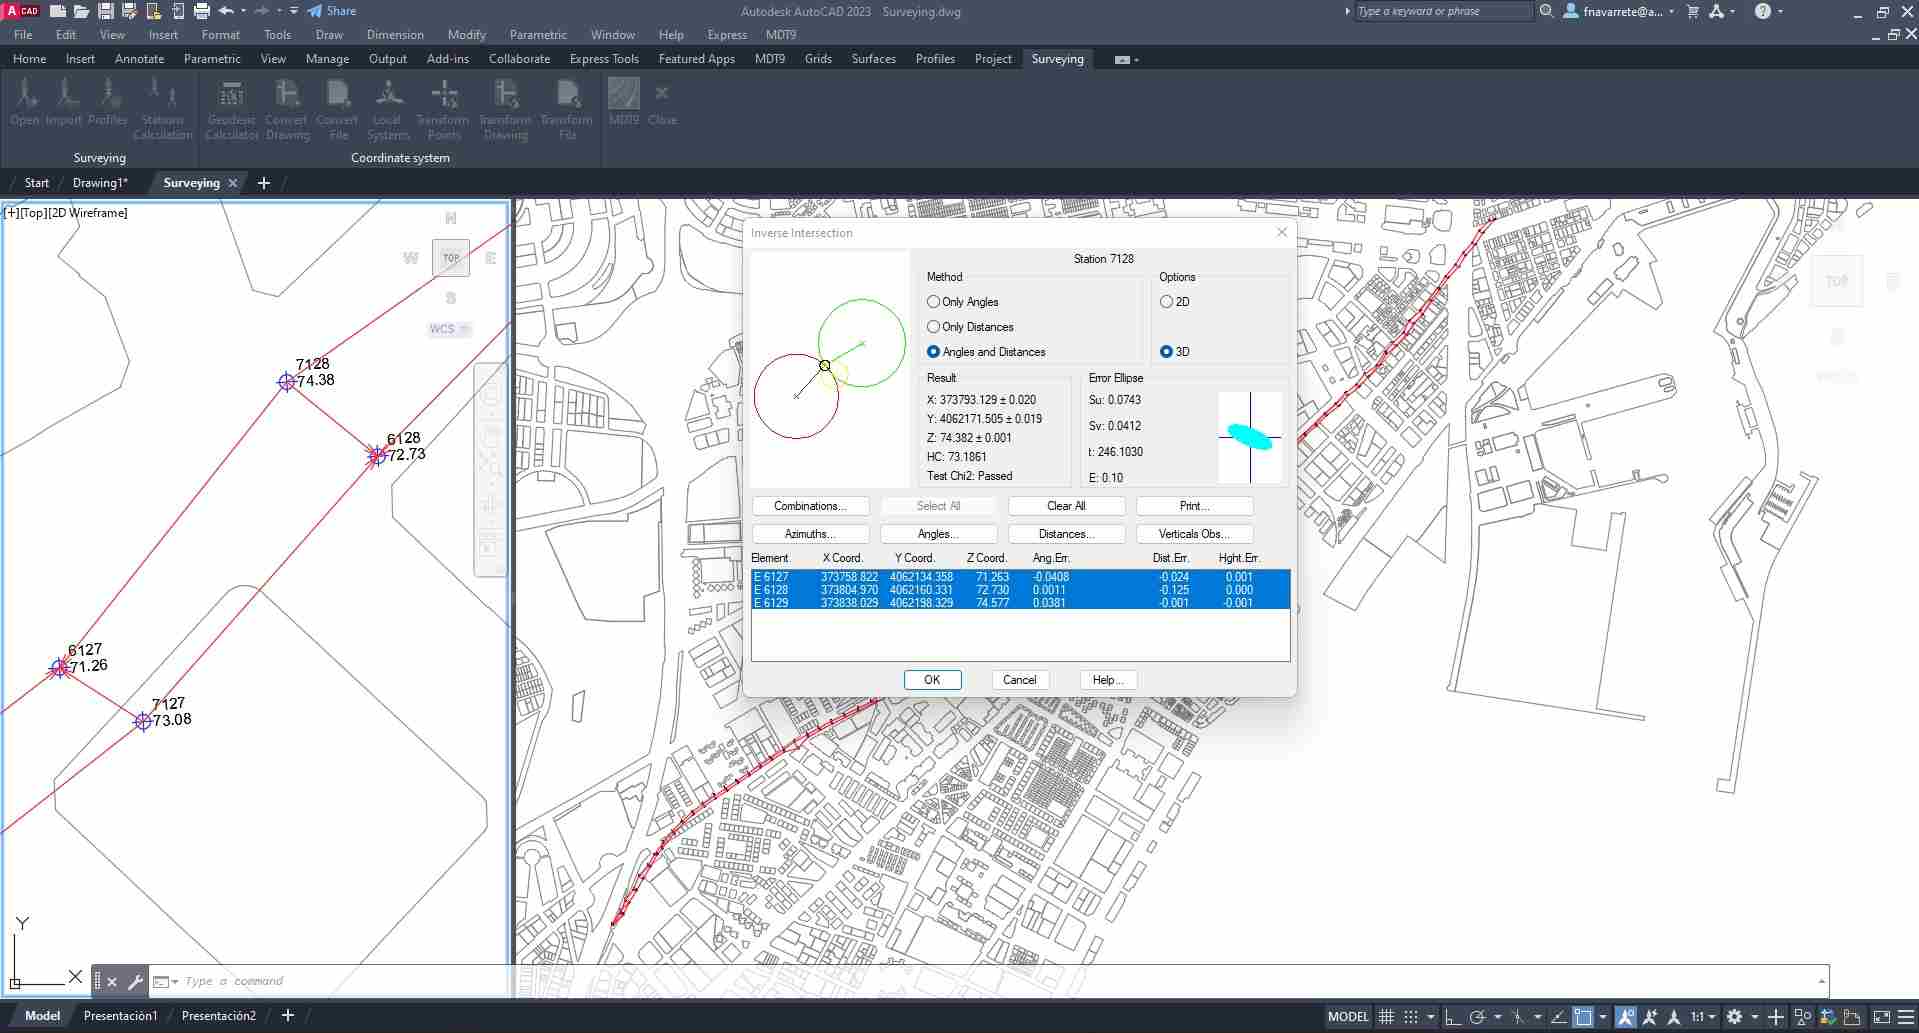Image resolution: width=1919 pixels, height=1033 pixels.
Task: Select the Only Angles method
Action: pos(933,302)
